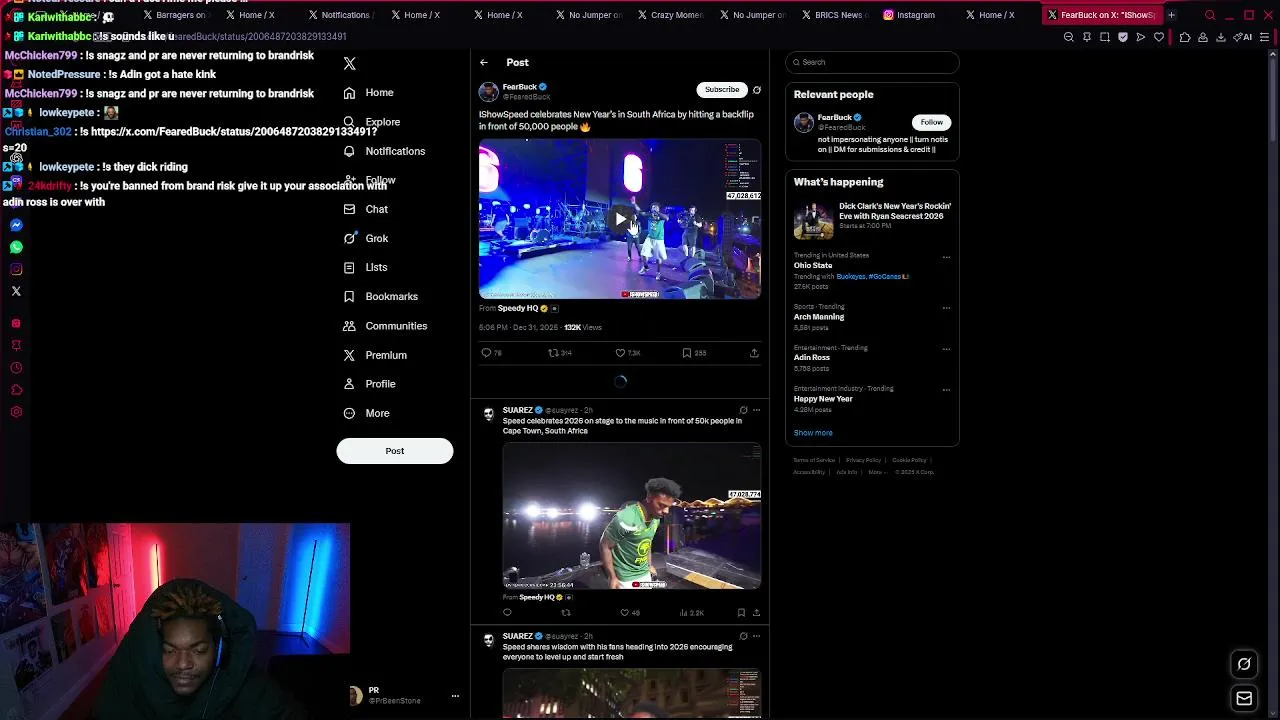Open More options for Arch Manning trend
Image resolution: width=1280 pixels, height=720 pixels.
(946, 308)
